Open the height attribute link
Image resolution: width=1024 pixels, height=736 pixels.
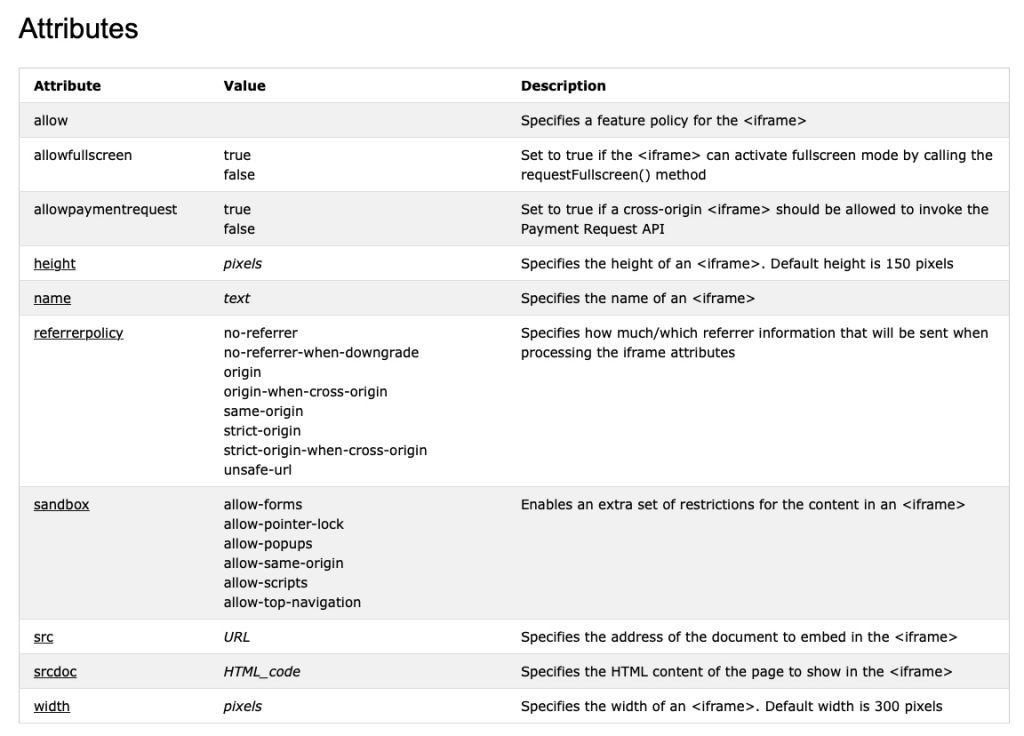click(55, 264)
